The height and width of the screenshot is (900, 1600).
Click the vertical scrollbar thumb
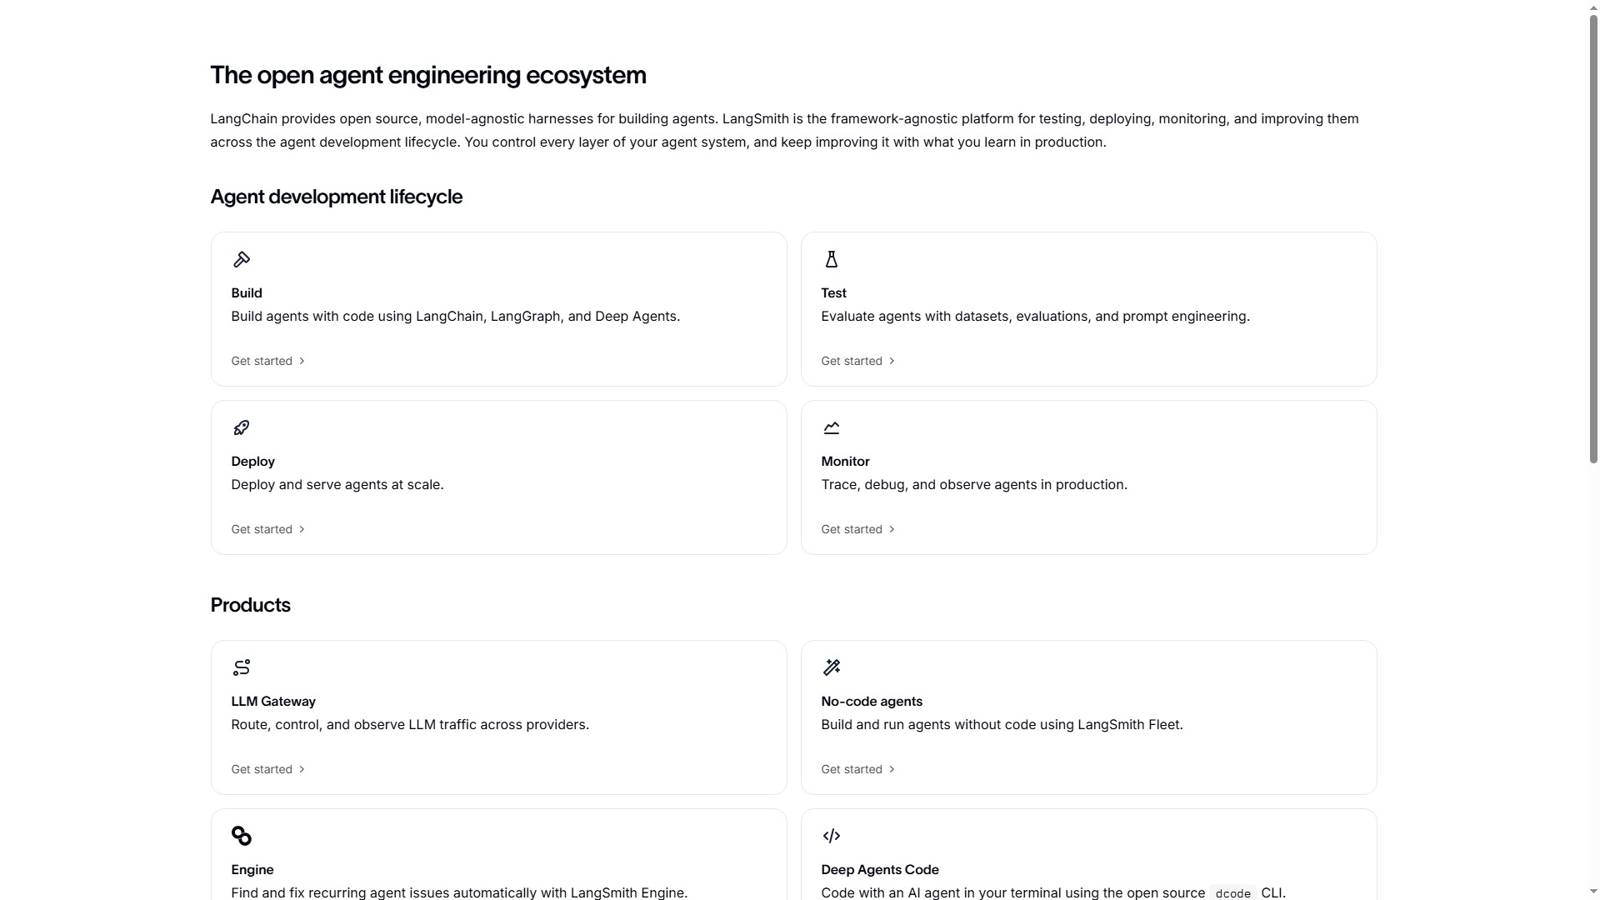coord(1594,238)
